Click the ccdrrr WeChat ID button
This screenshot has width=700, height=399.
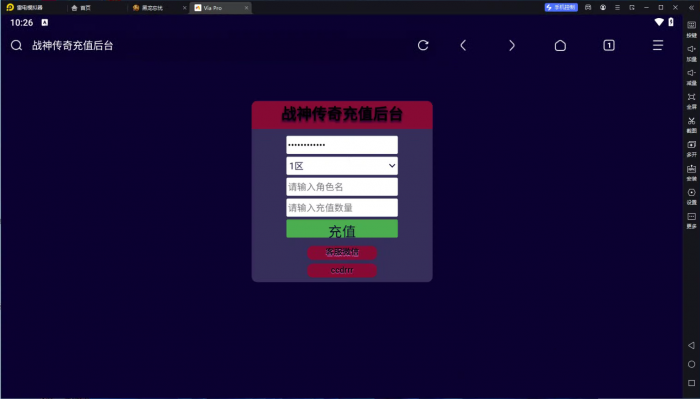coord(342,270)
